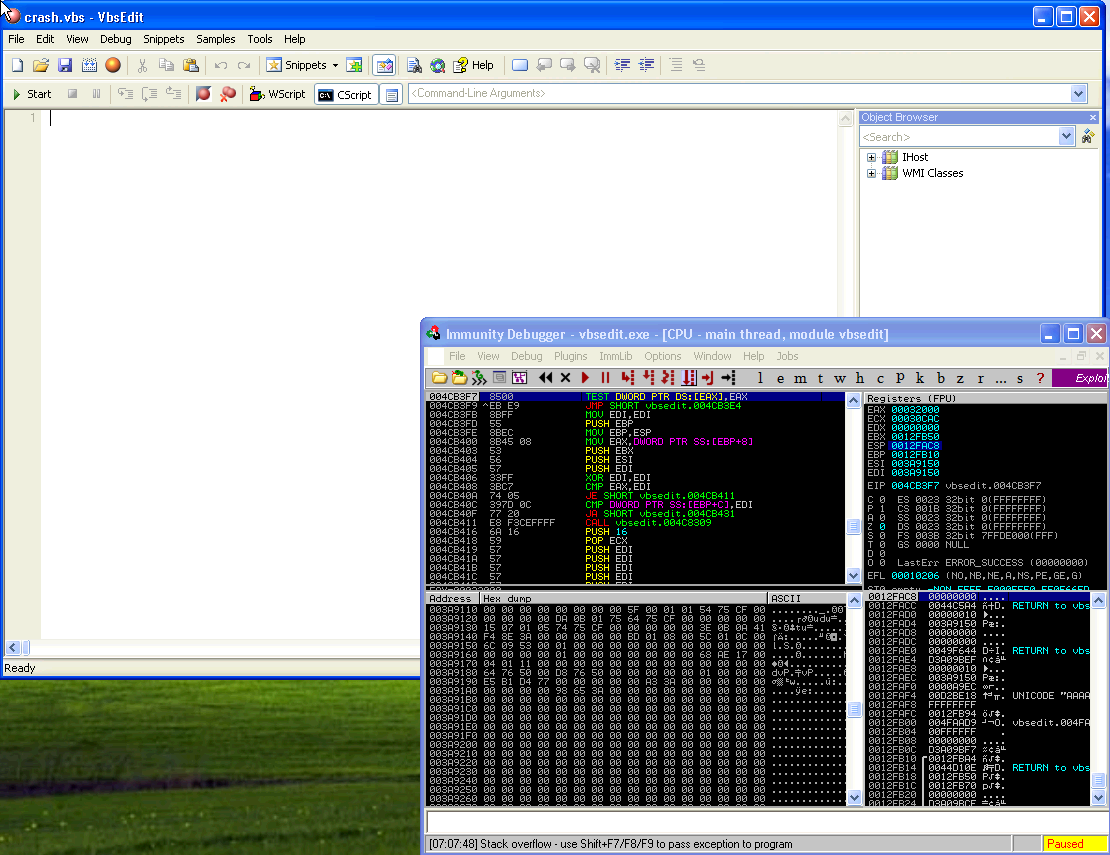
Task: Open the VbsEdit Tools menu
Action: [x=260, y=39]
